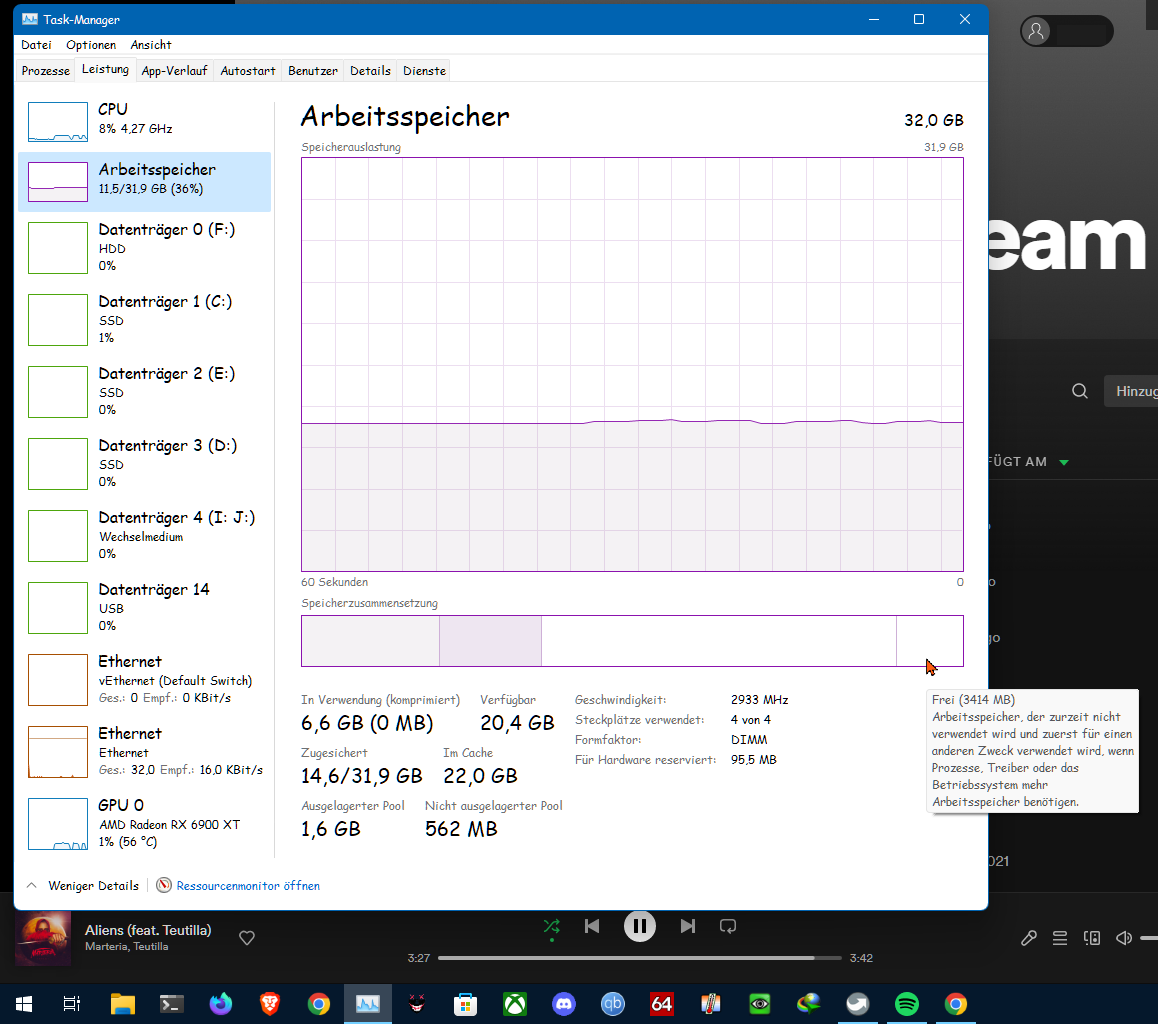This screenshot has width=1158, height=1024.
Task: Open the Ansicht menu
Action: 151,45
